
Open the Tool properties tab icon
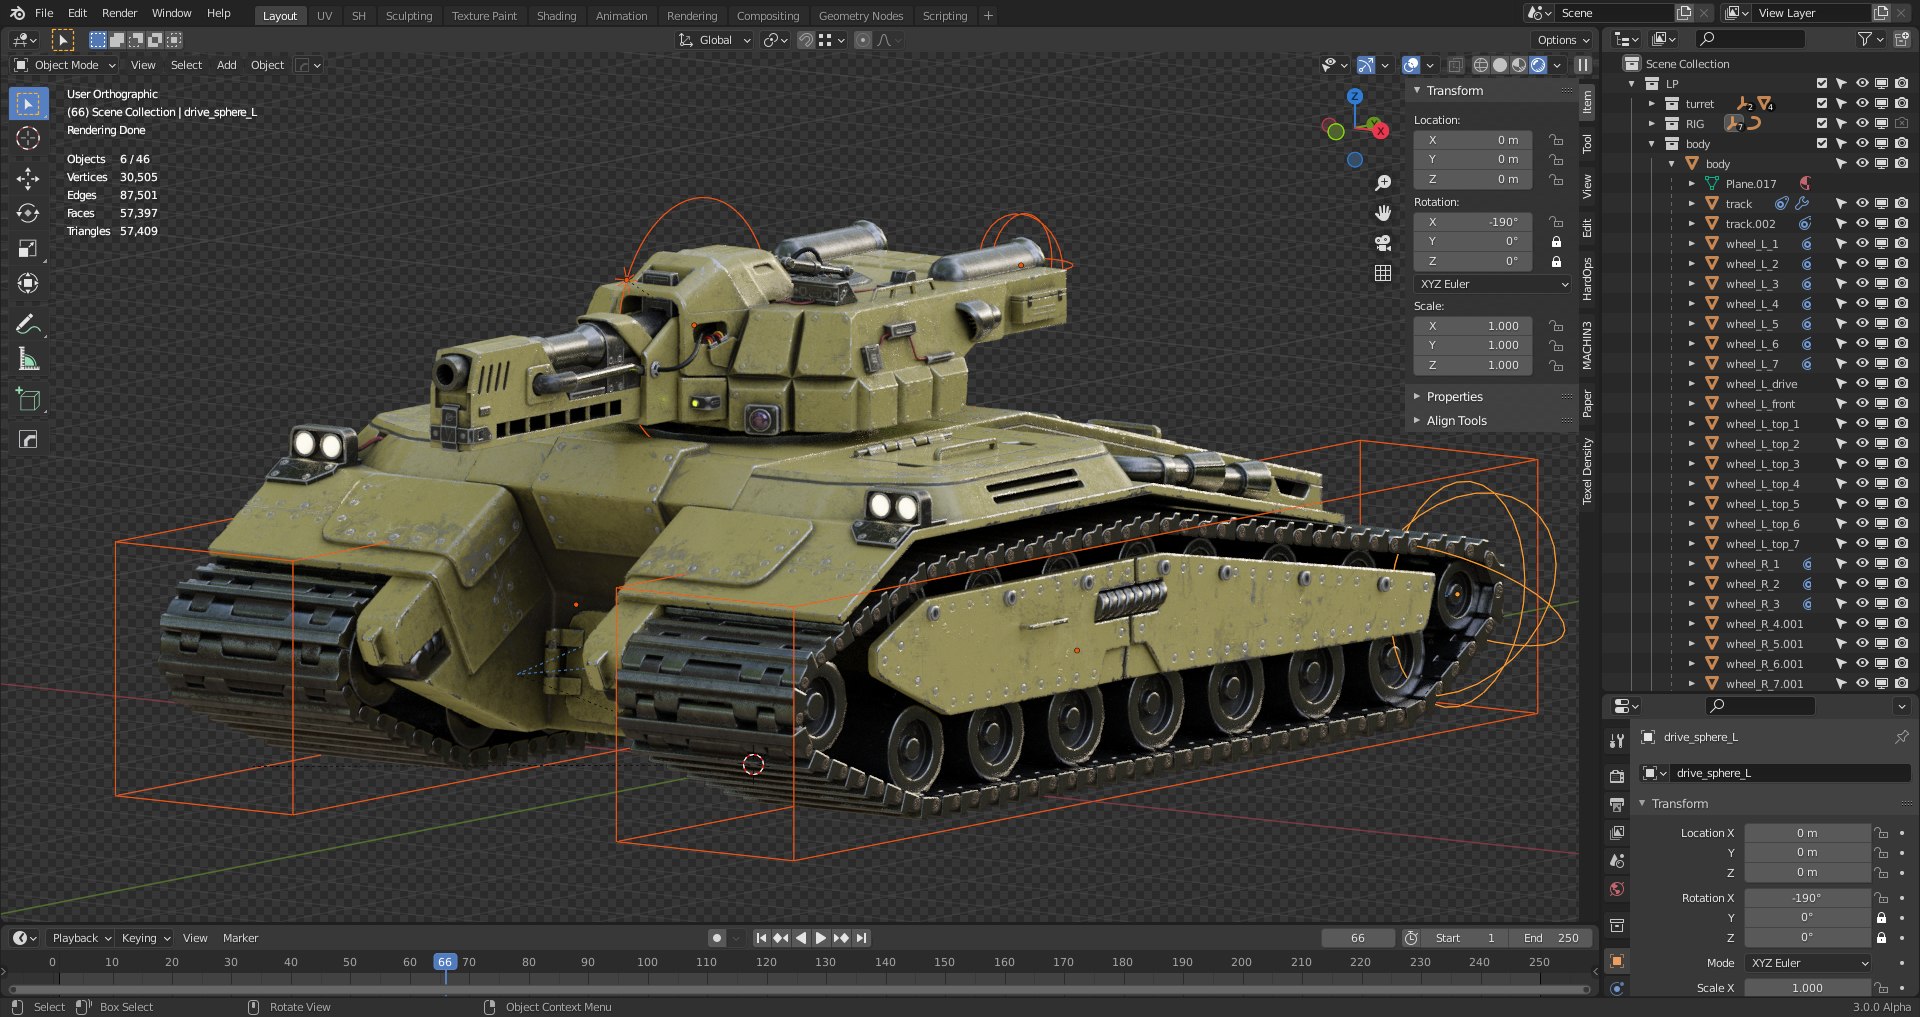tap(1617, 741)
